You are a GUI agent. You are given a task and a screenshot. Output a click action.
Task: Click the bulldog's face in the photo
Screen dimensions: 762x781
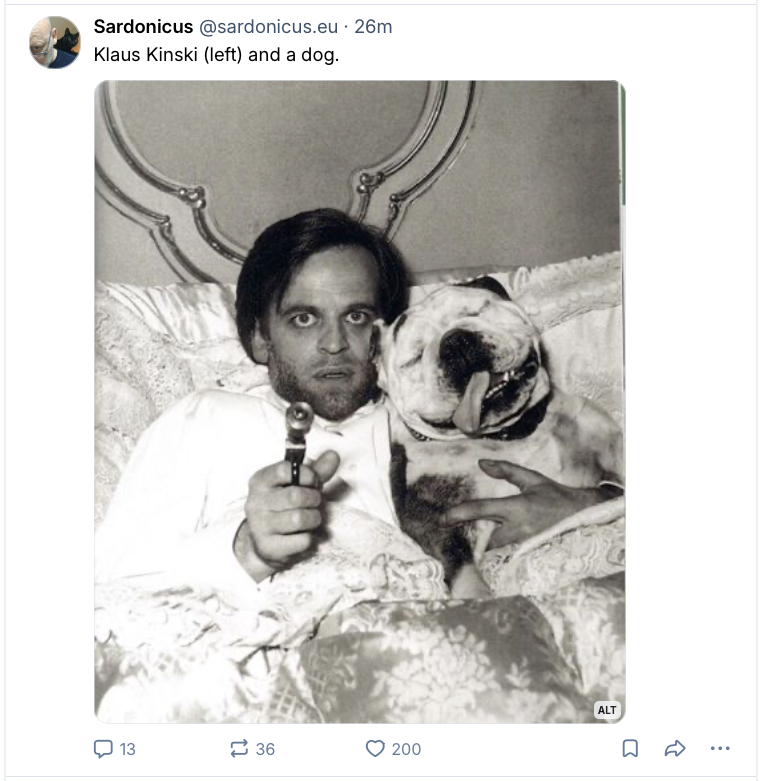point(470,365)
